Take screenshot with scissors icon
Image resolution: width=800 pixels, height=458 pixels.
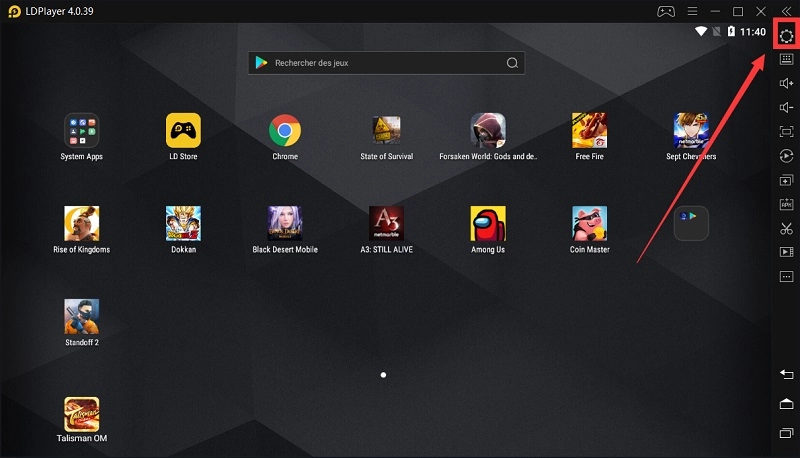click(786, 228)
